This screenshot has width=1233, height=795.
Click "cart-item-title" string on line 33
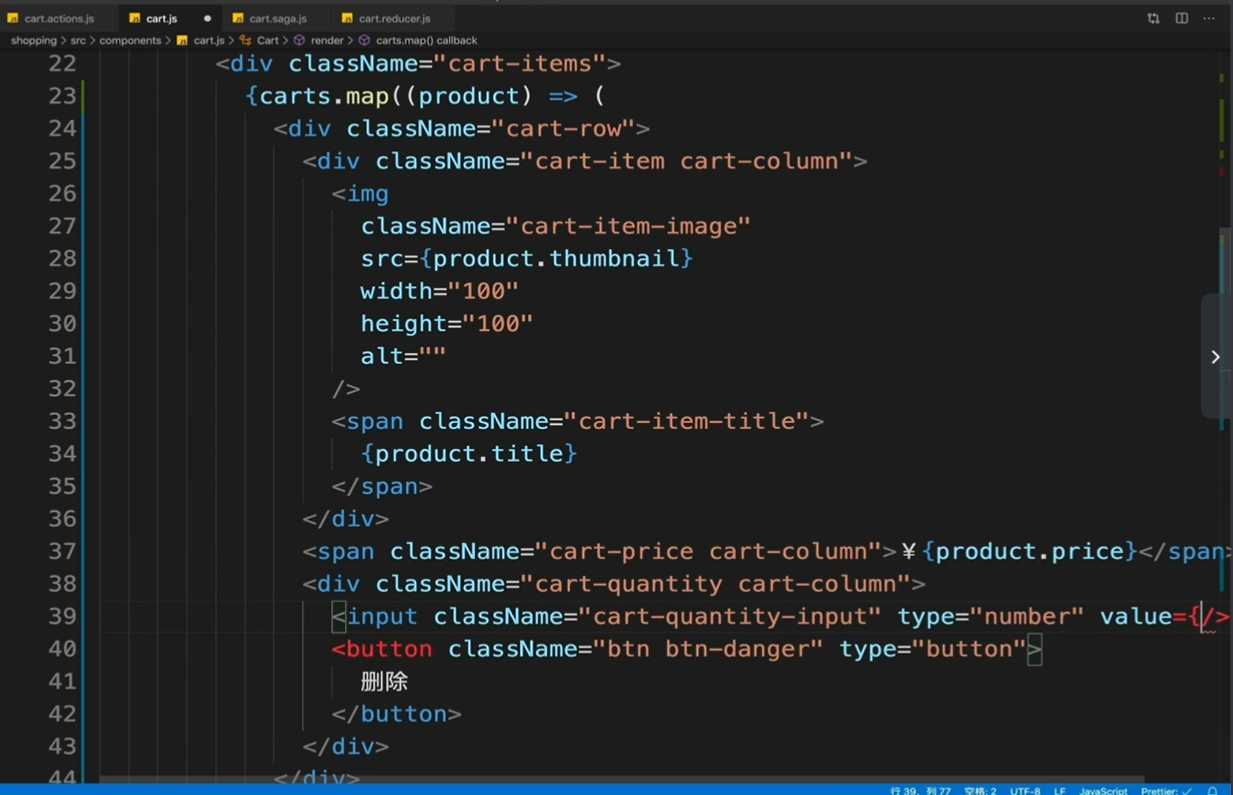click(686, 421)
